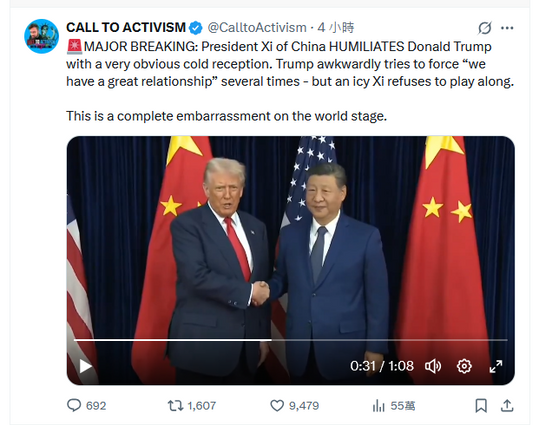Click the 4 小時 post timestamp

click(x=336, y=28)
